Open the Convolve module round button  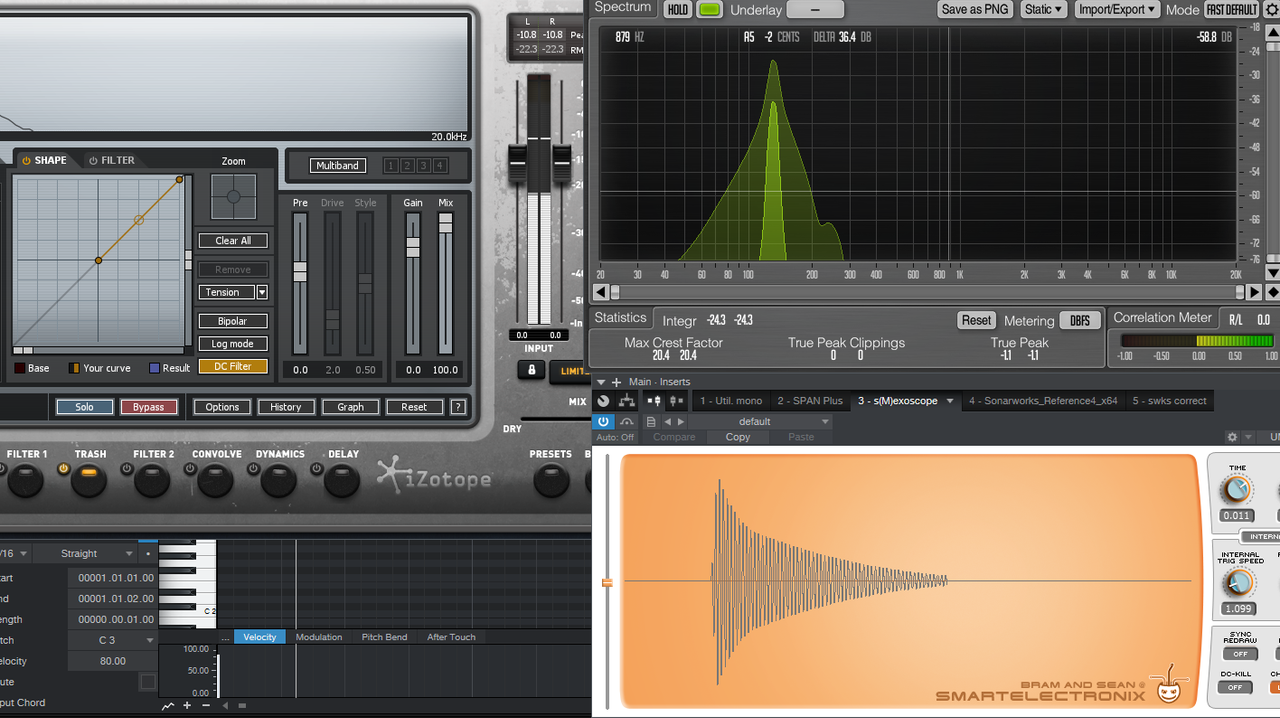215,480
